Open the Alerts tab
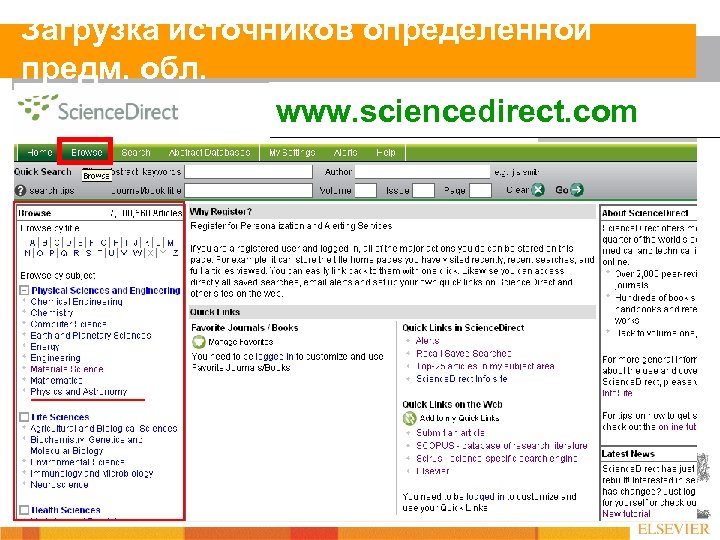This screenshot has width=720, height=540. pyautogui.click(x=345, y=152)
